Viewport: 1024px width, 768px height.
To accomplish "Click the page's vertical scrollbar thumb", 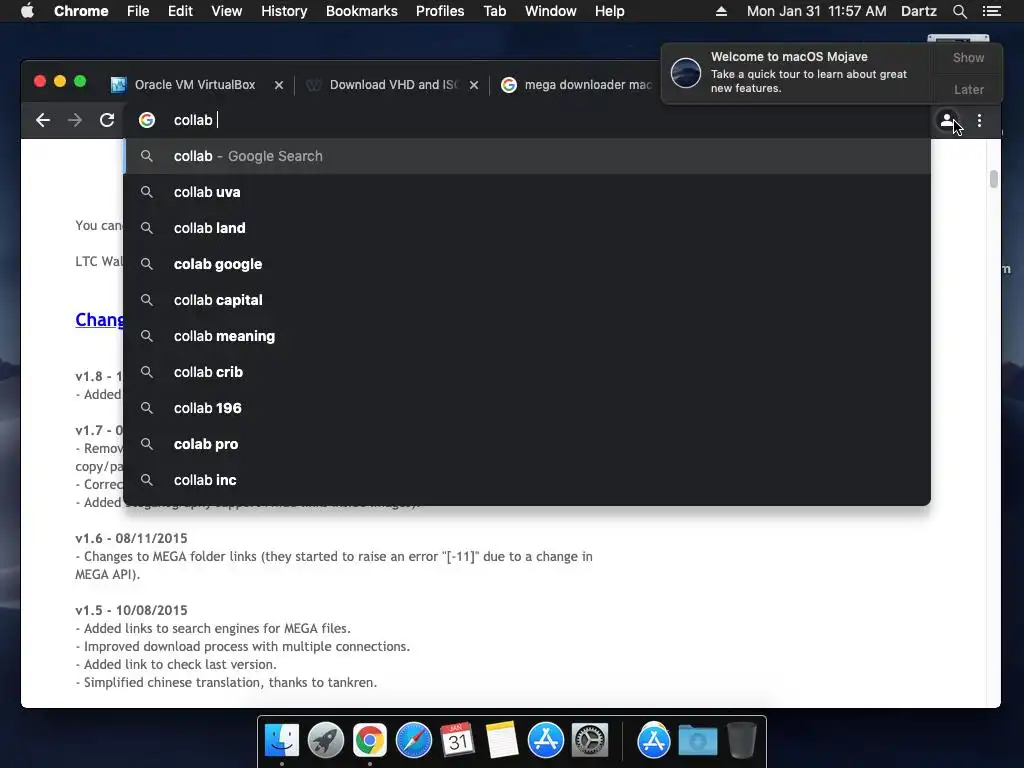I will pyautogui.click(x=993, y=179).
